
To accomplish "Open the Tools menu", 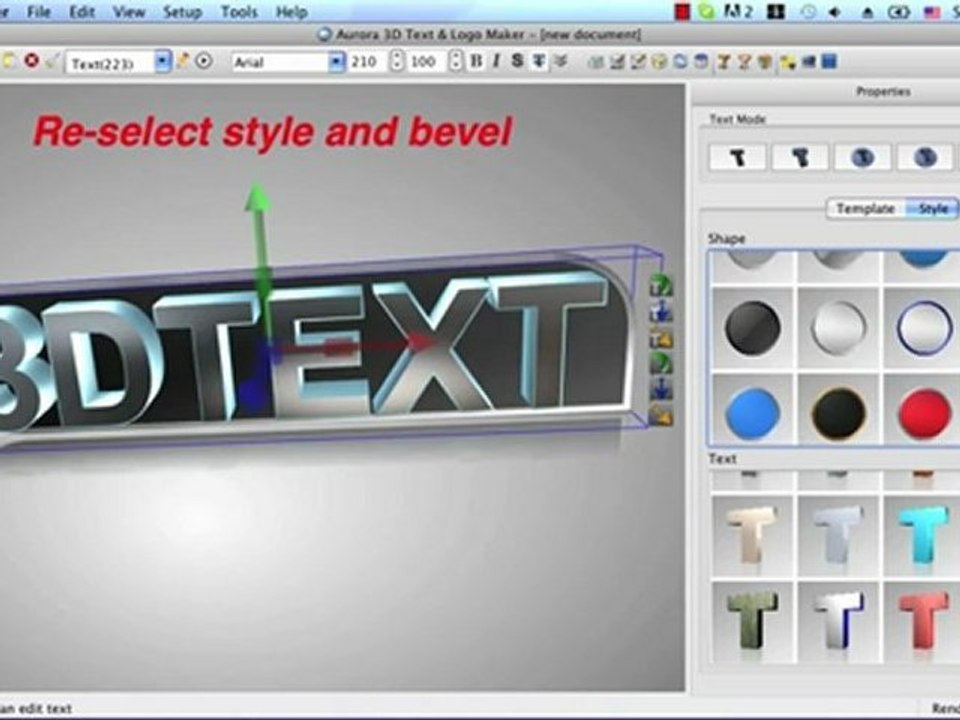I will (239, 12).
